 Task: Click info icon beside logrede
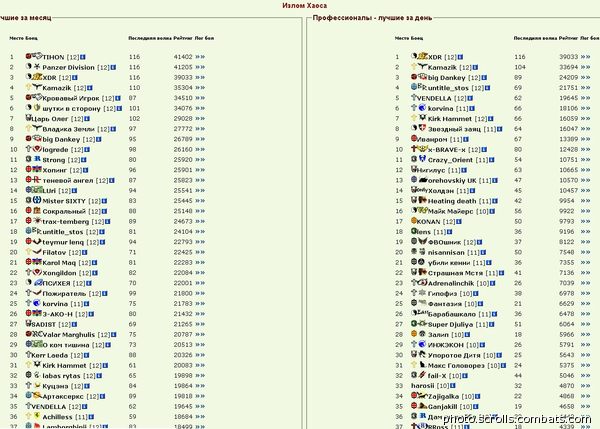(x=87, y=150)
